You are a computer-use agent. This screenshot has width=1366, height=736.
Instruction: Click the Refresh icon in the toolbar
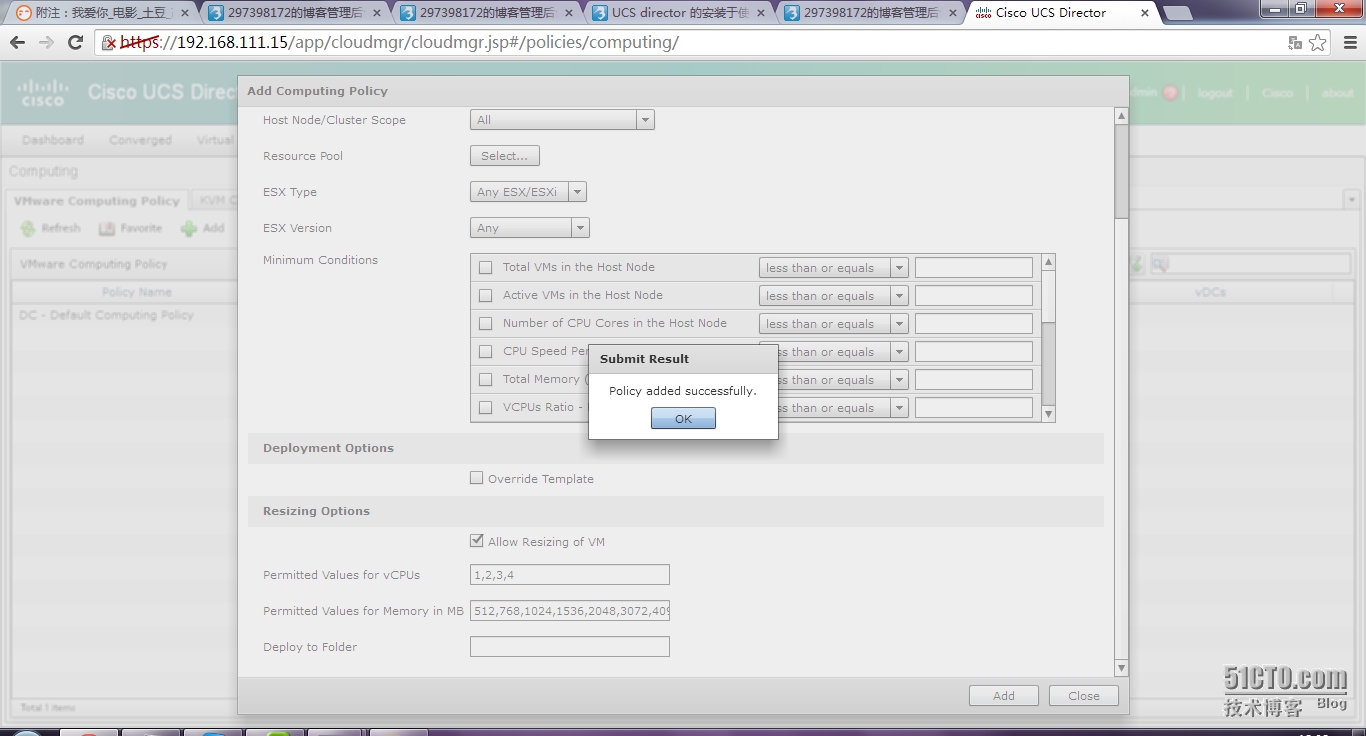coord(28,229)
